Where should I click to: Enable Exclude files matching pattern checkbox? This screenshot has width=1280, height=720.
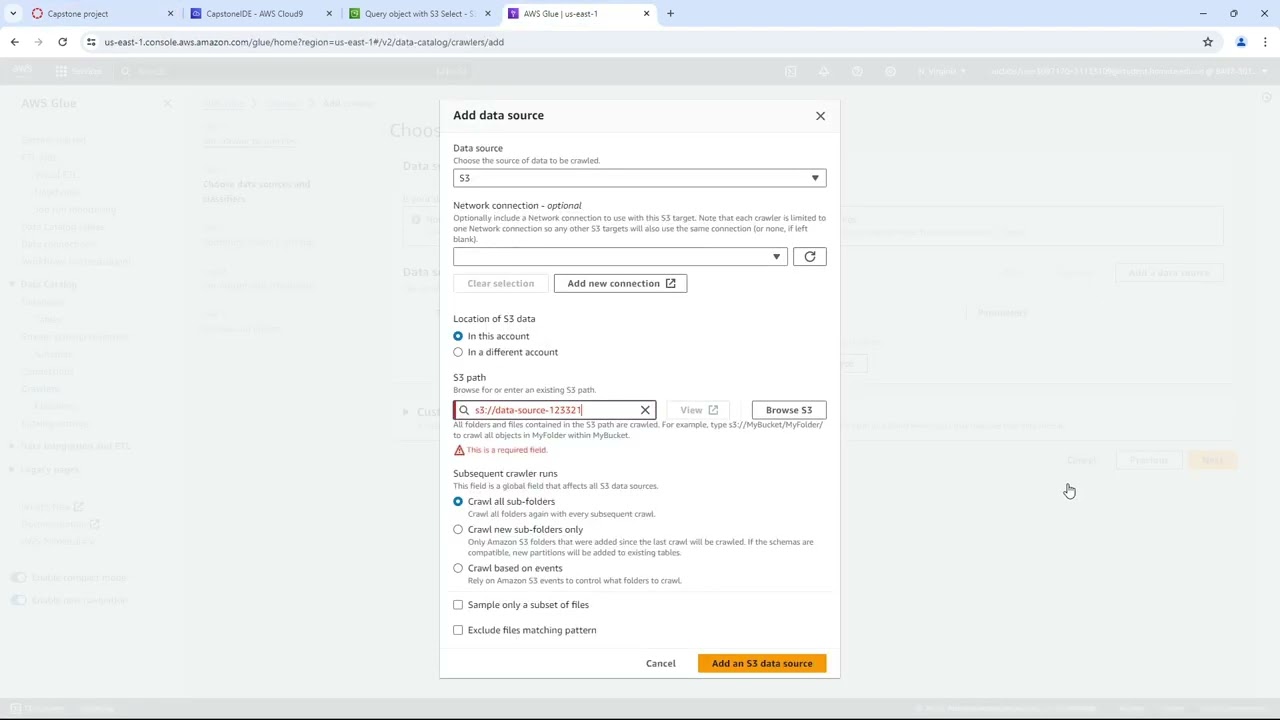458,630
